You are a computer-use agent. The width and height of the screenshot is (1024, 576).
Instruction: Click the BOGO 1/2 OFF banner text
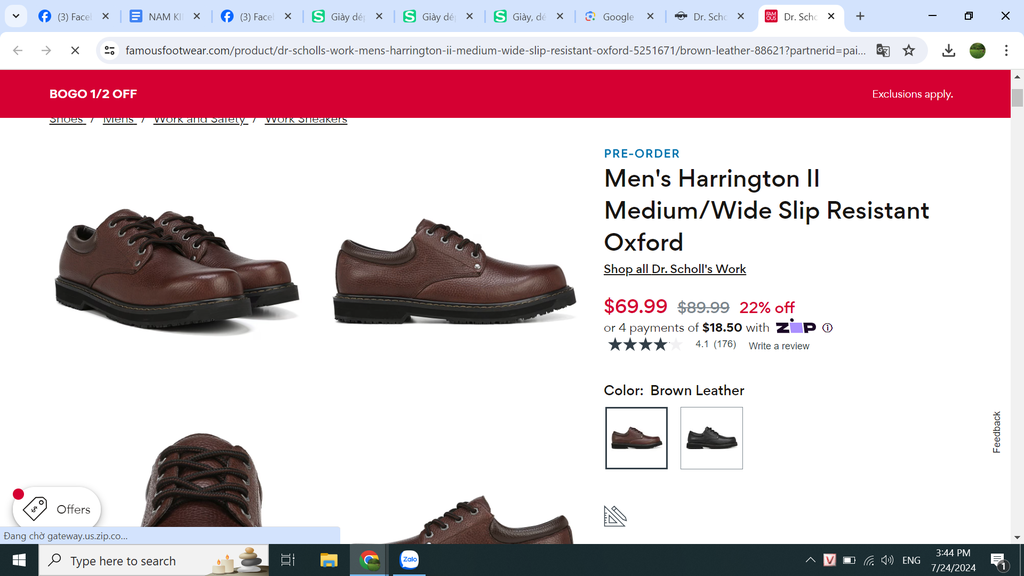[93, 94]
